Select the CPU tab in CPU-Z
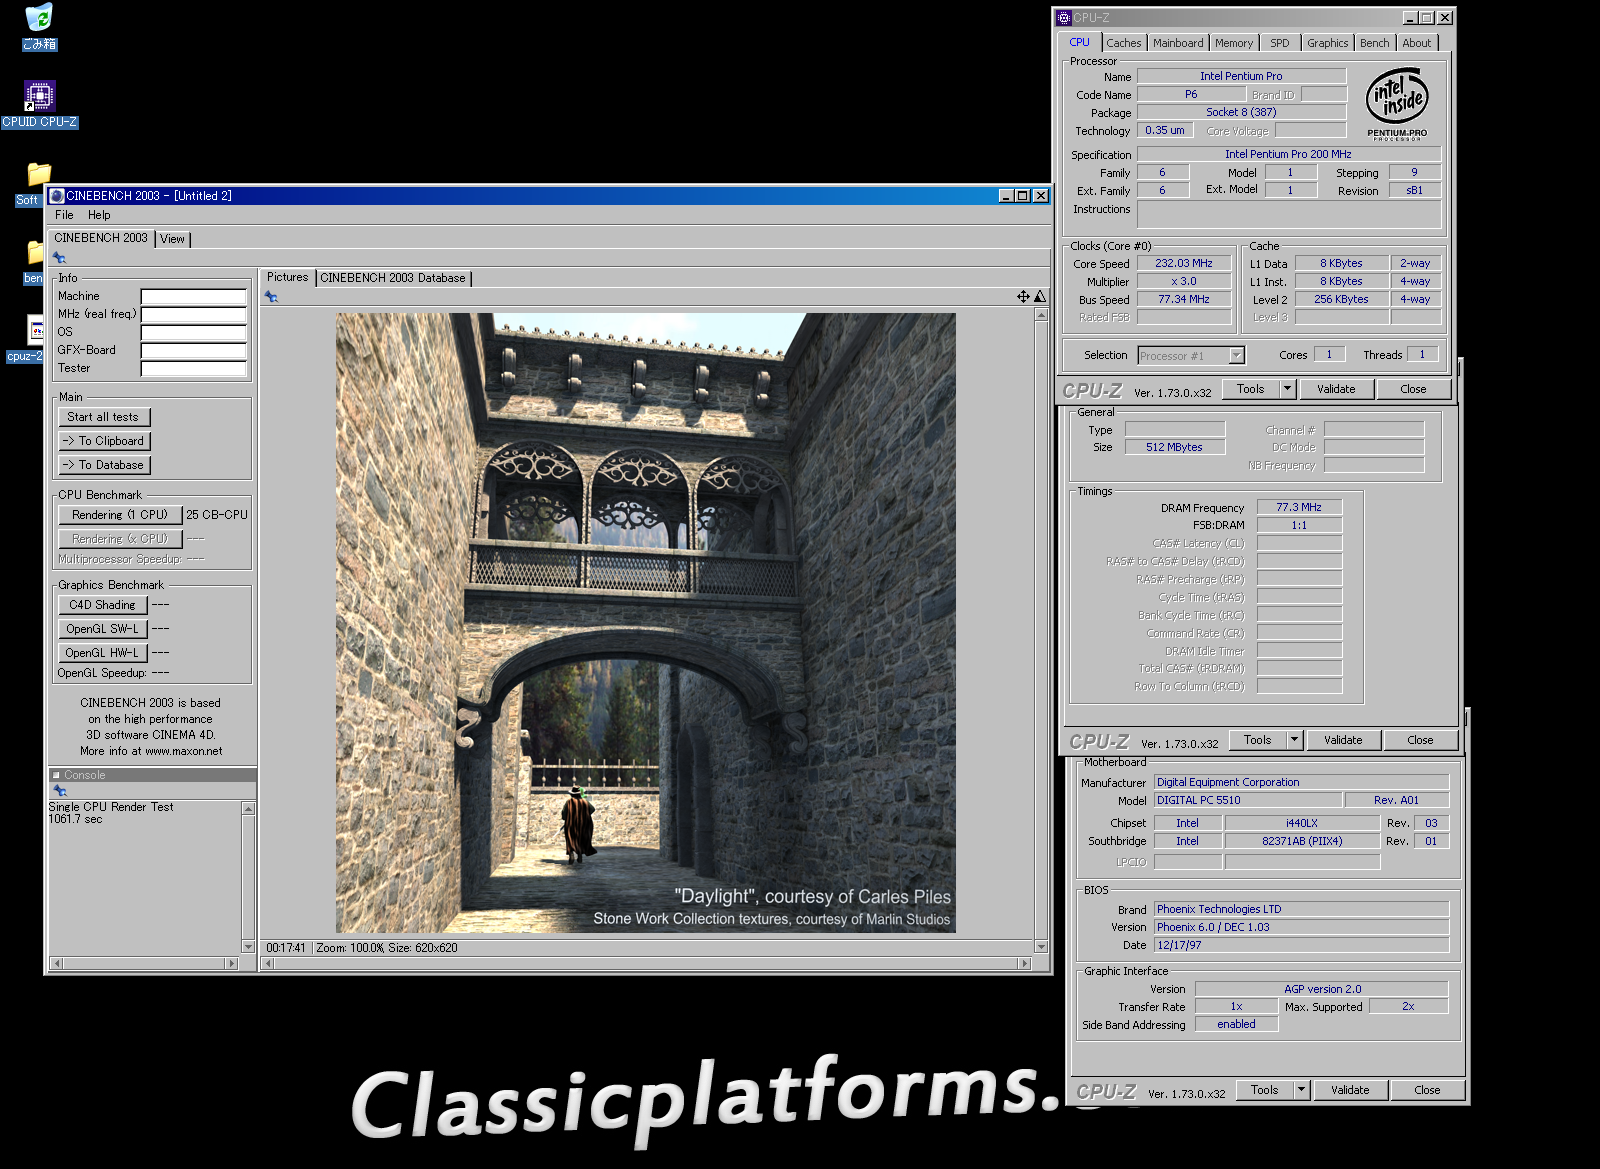The image size is (1600, 1169). [x=1080, y=42]
